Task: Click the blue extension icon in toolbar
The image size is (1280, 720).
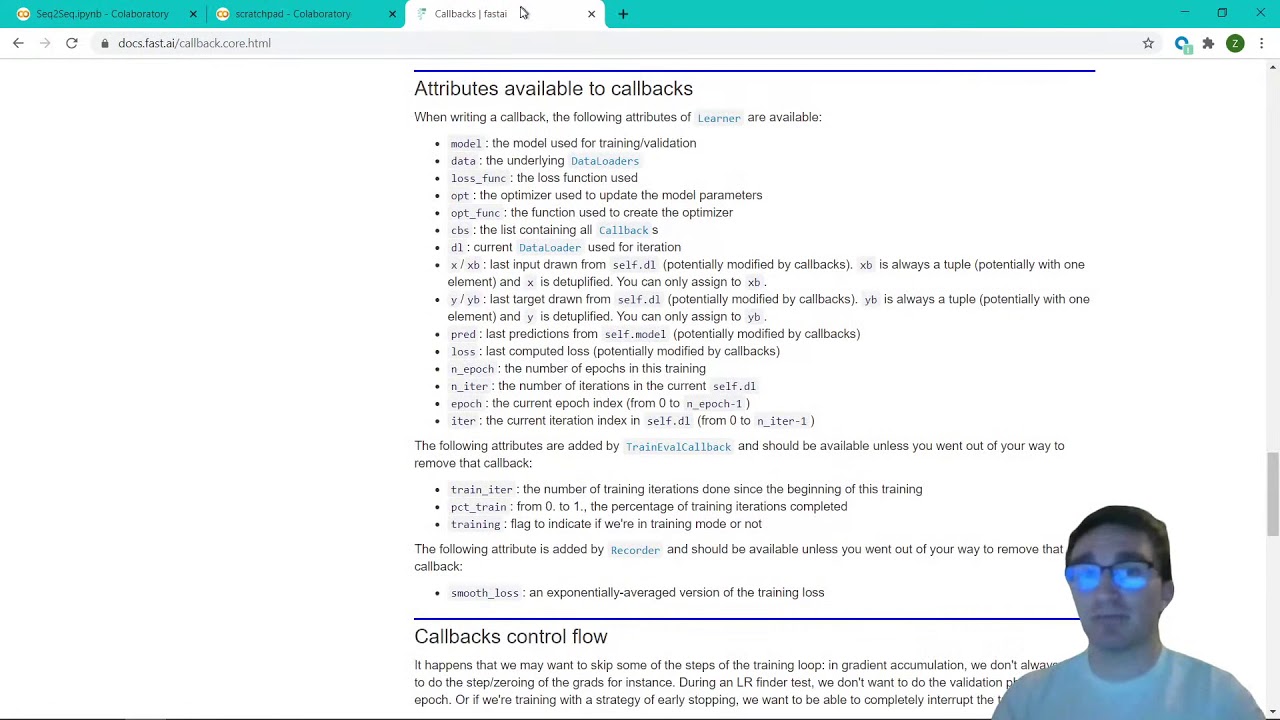Action: (x=1182, y=43)
